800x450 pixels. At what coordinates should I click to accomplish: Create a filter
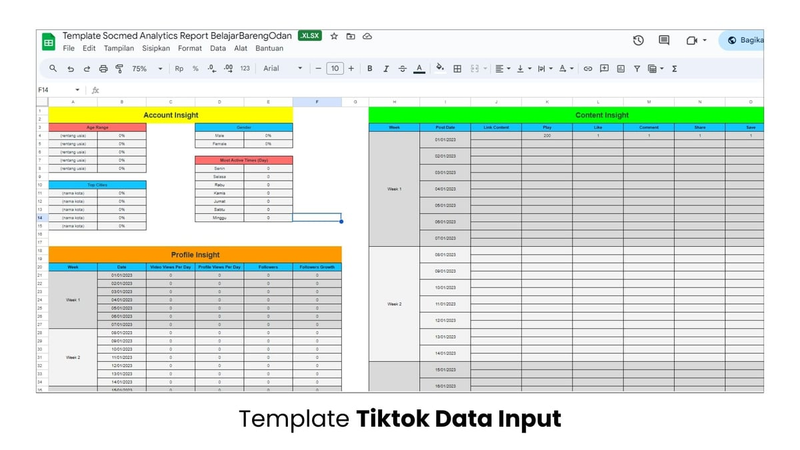pos(637,68)
